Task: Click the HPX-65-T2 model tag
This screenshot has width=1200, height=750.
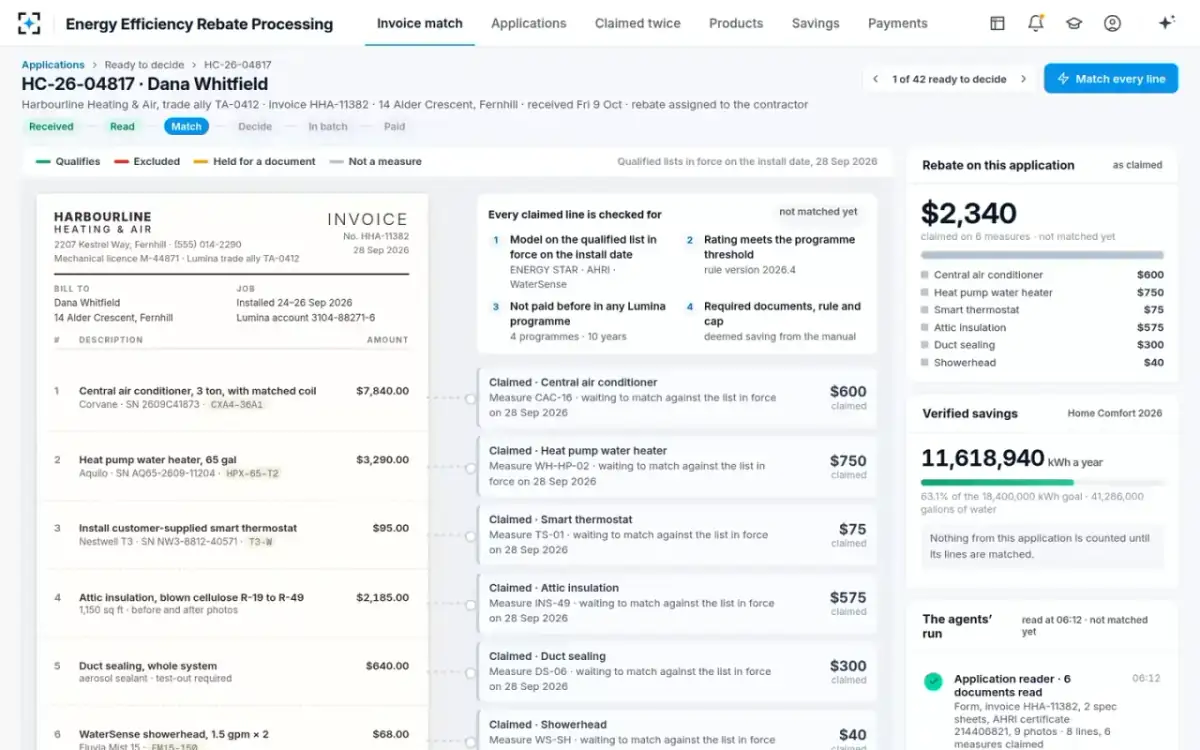Action: (252, 474)
